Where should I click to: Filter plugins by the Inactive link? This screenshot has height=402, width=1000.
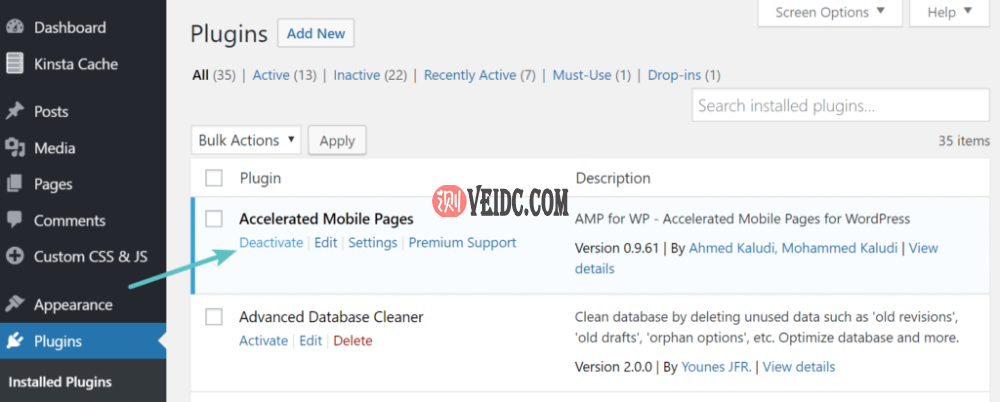(356, 75)
